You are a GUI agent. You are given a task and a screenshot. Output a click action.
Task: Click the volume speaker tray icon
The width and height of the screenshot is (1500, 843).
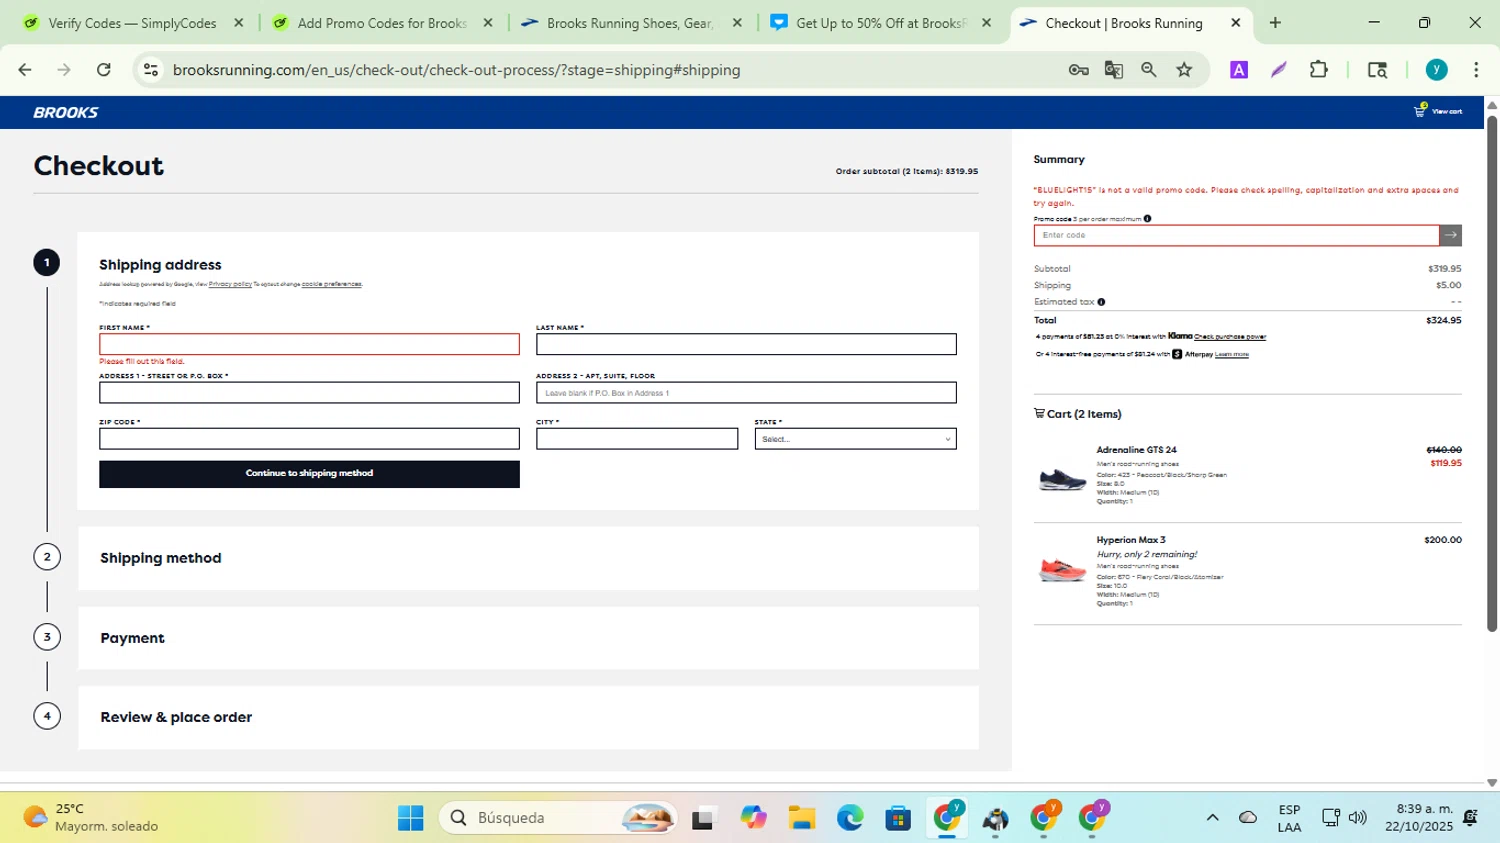[1357, 818]
